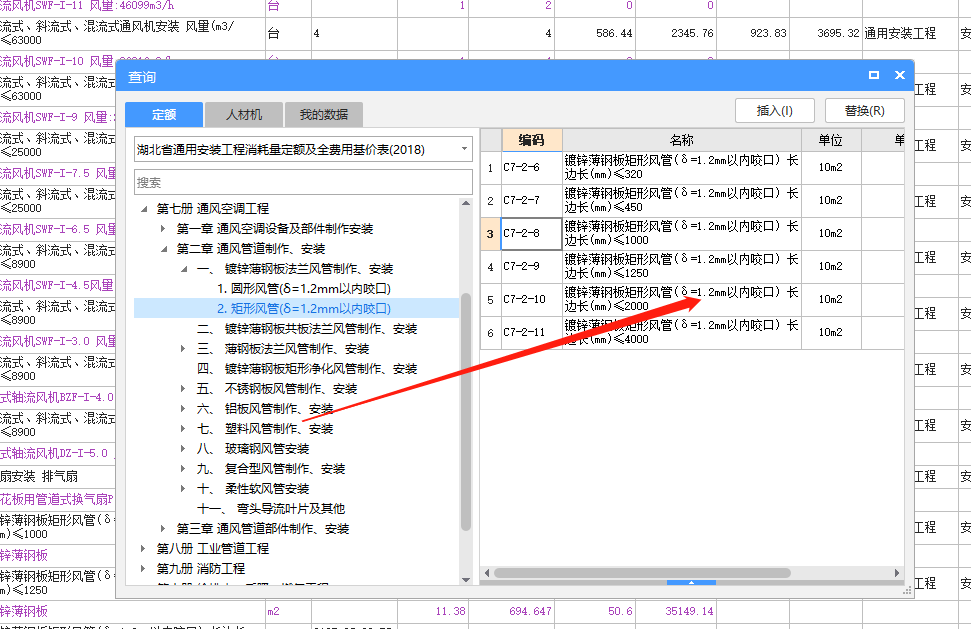The width and height of the screenshot is (971, 629).
Task: Select 1. 圆形风管(δ=1.2mm以内咬口)
Action: pos(304,288)
